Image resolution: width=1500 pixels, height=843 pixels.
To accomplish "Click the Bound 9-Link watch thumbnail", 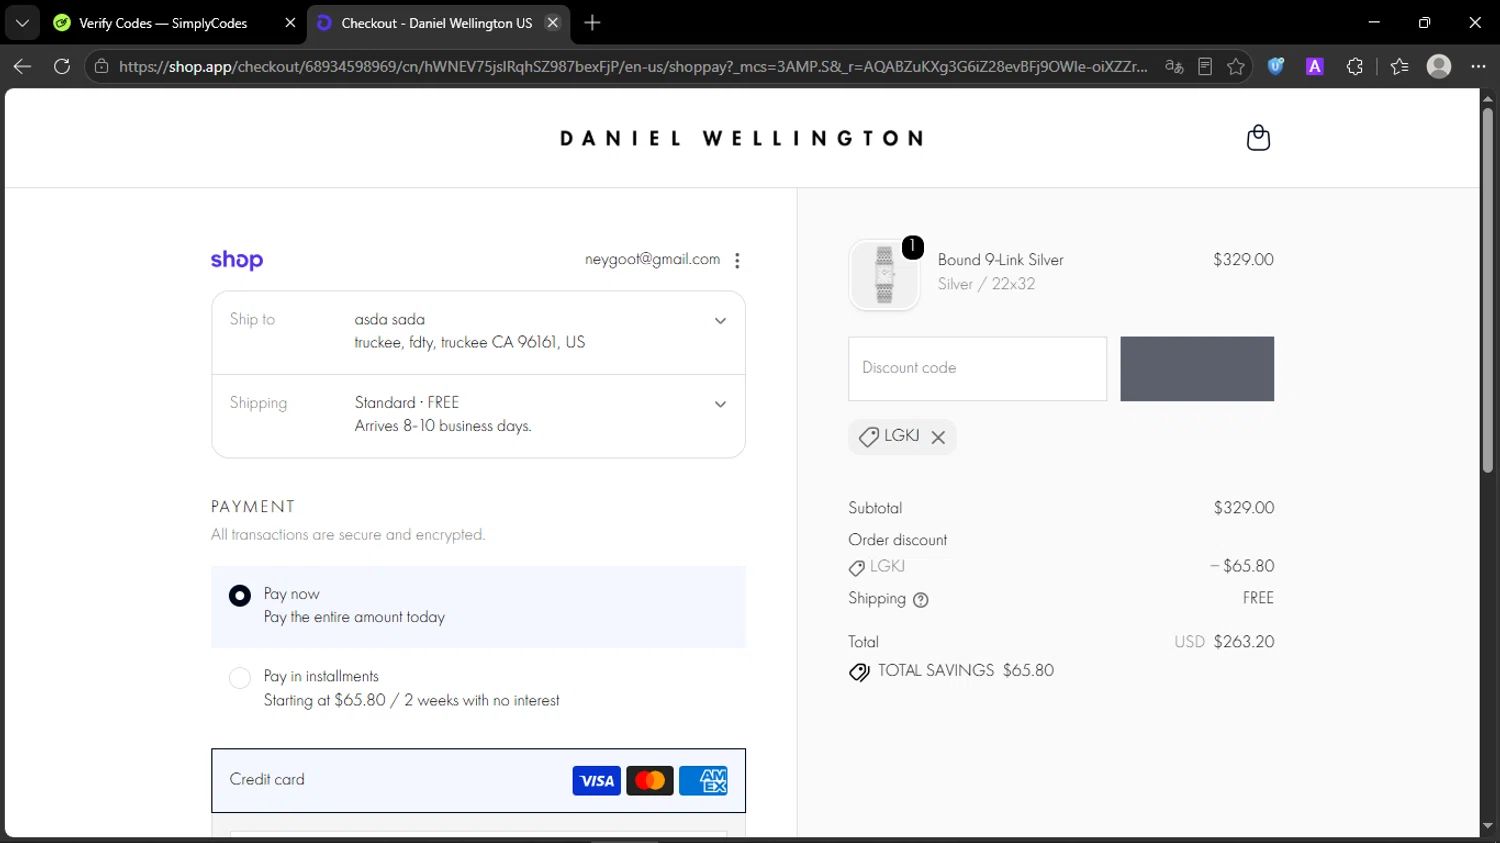I will pyautogui.click(x=884, y=275).
